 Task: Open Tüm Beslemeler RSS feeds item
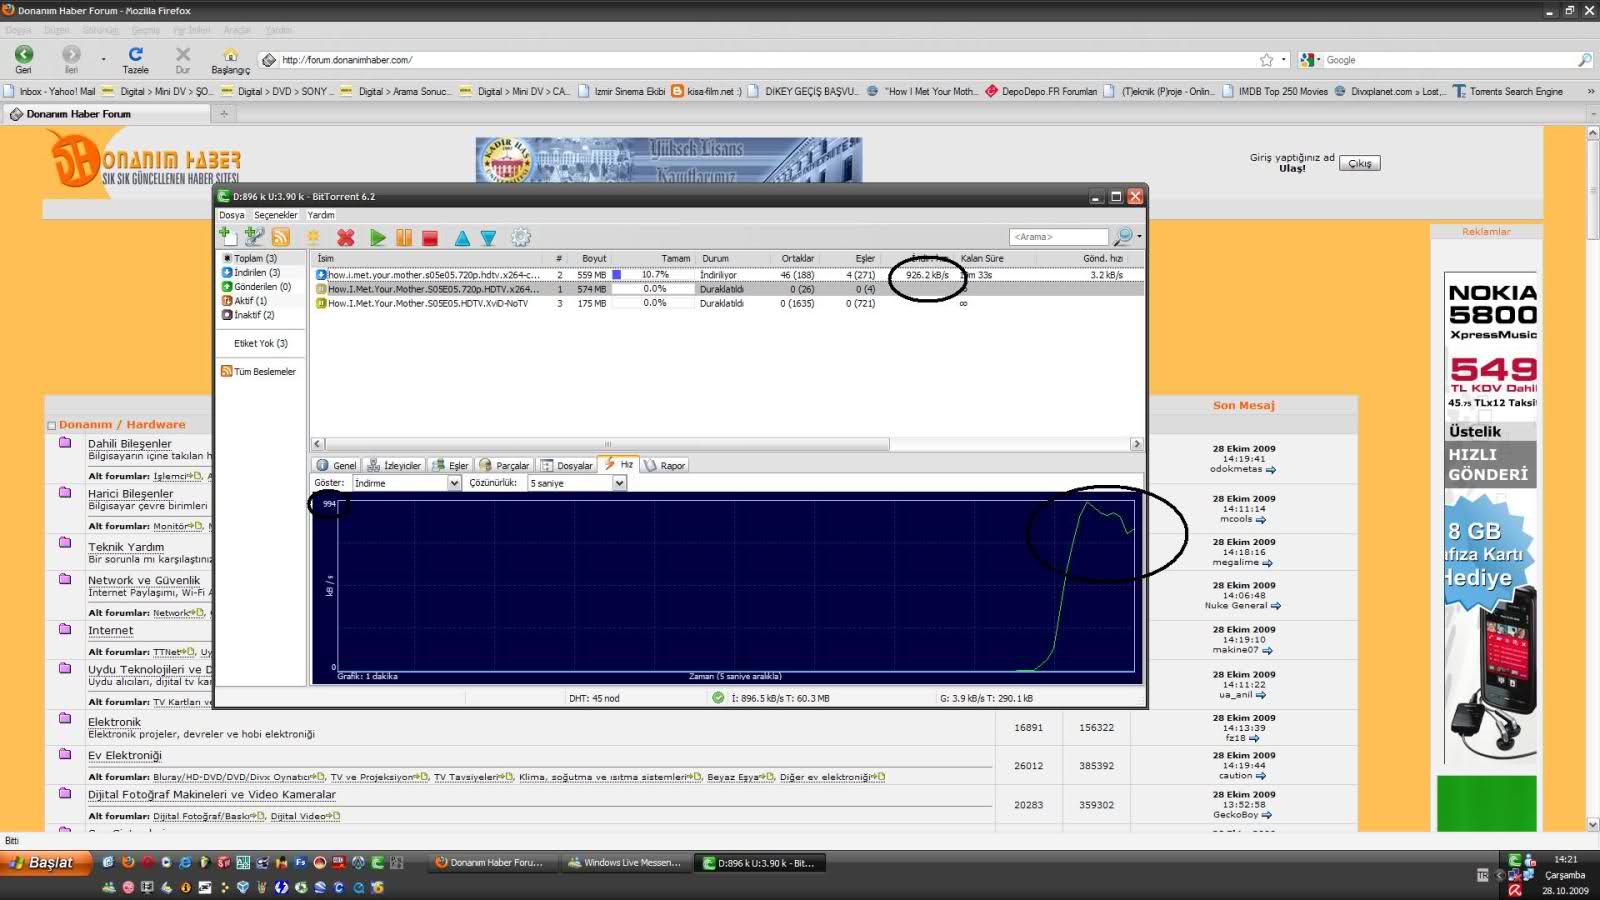pyautogui.click(x=258, y=371)
